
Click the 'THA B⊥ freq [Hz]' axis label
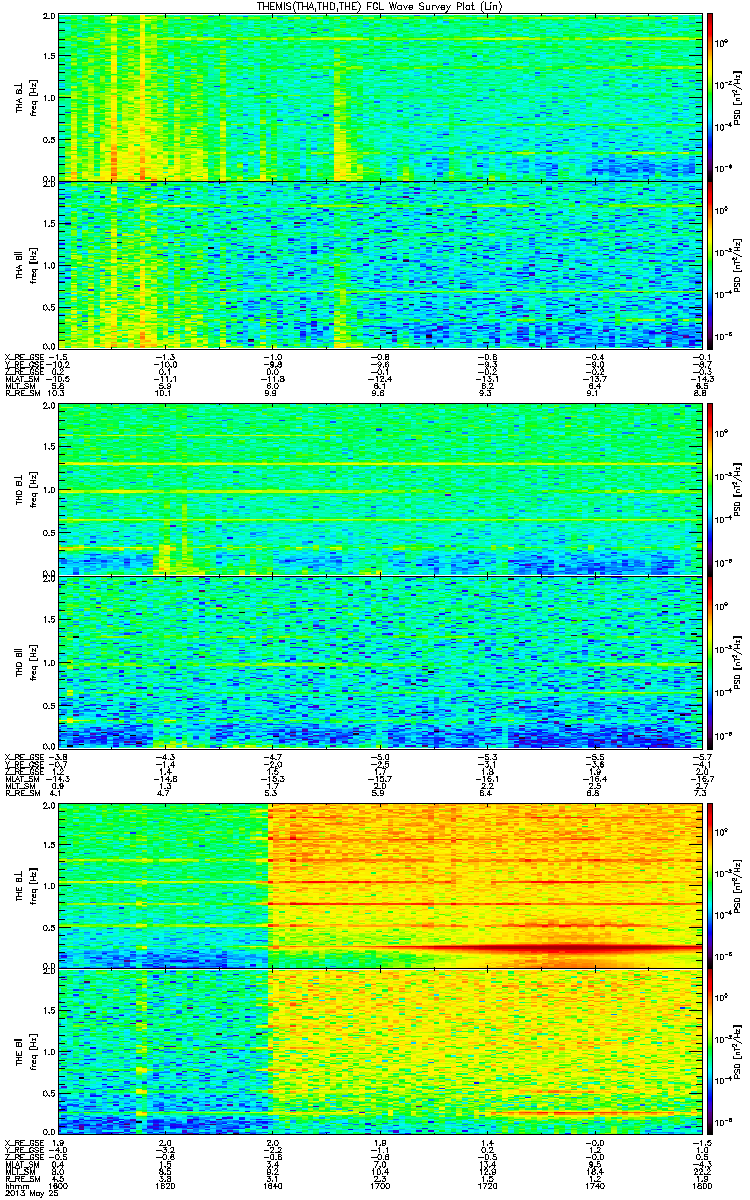27,98
